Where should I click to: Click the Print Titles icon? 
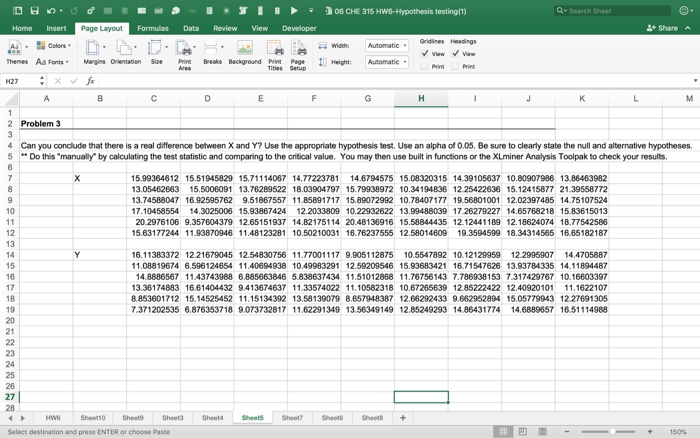point(275,48)
